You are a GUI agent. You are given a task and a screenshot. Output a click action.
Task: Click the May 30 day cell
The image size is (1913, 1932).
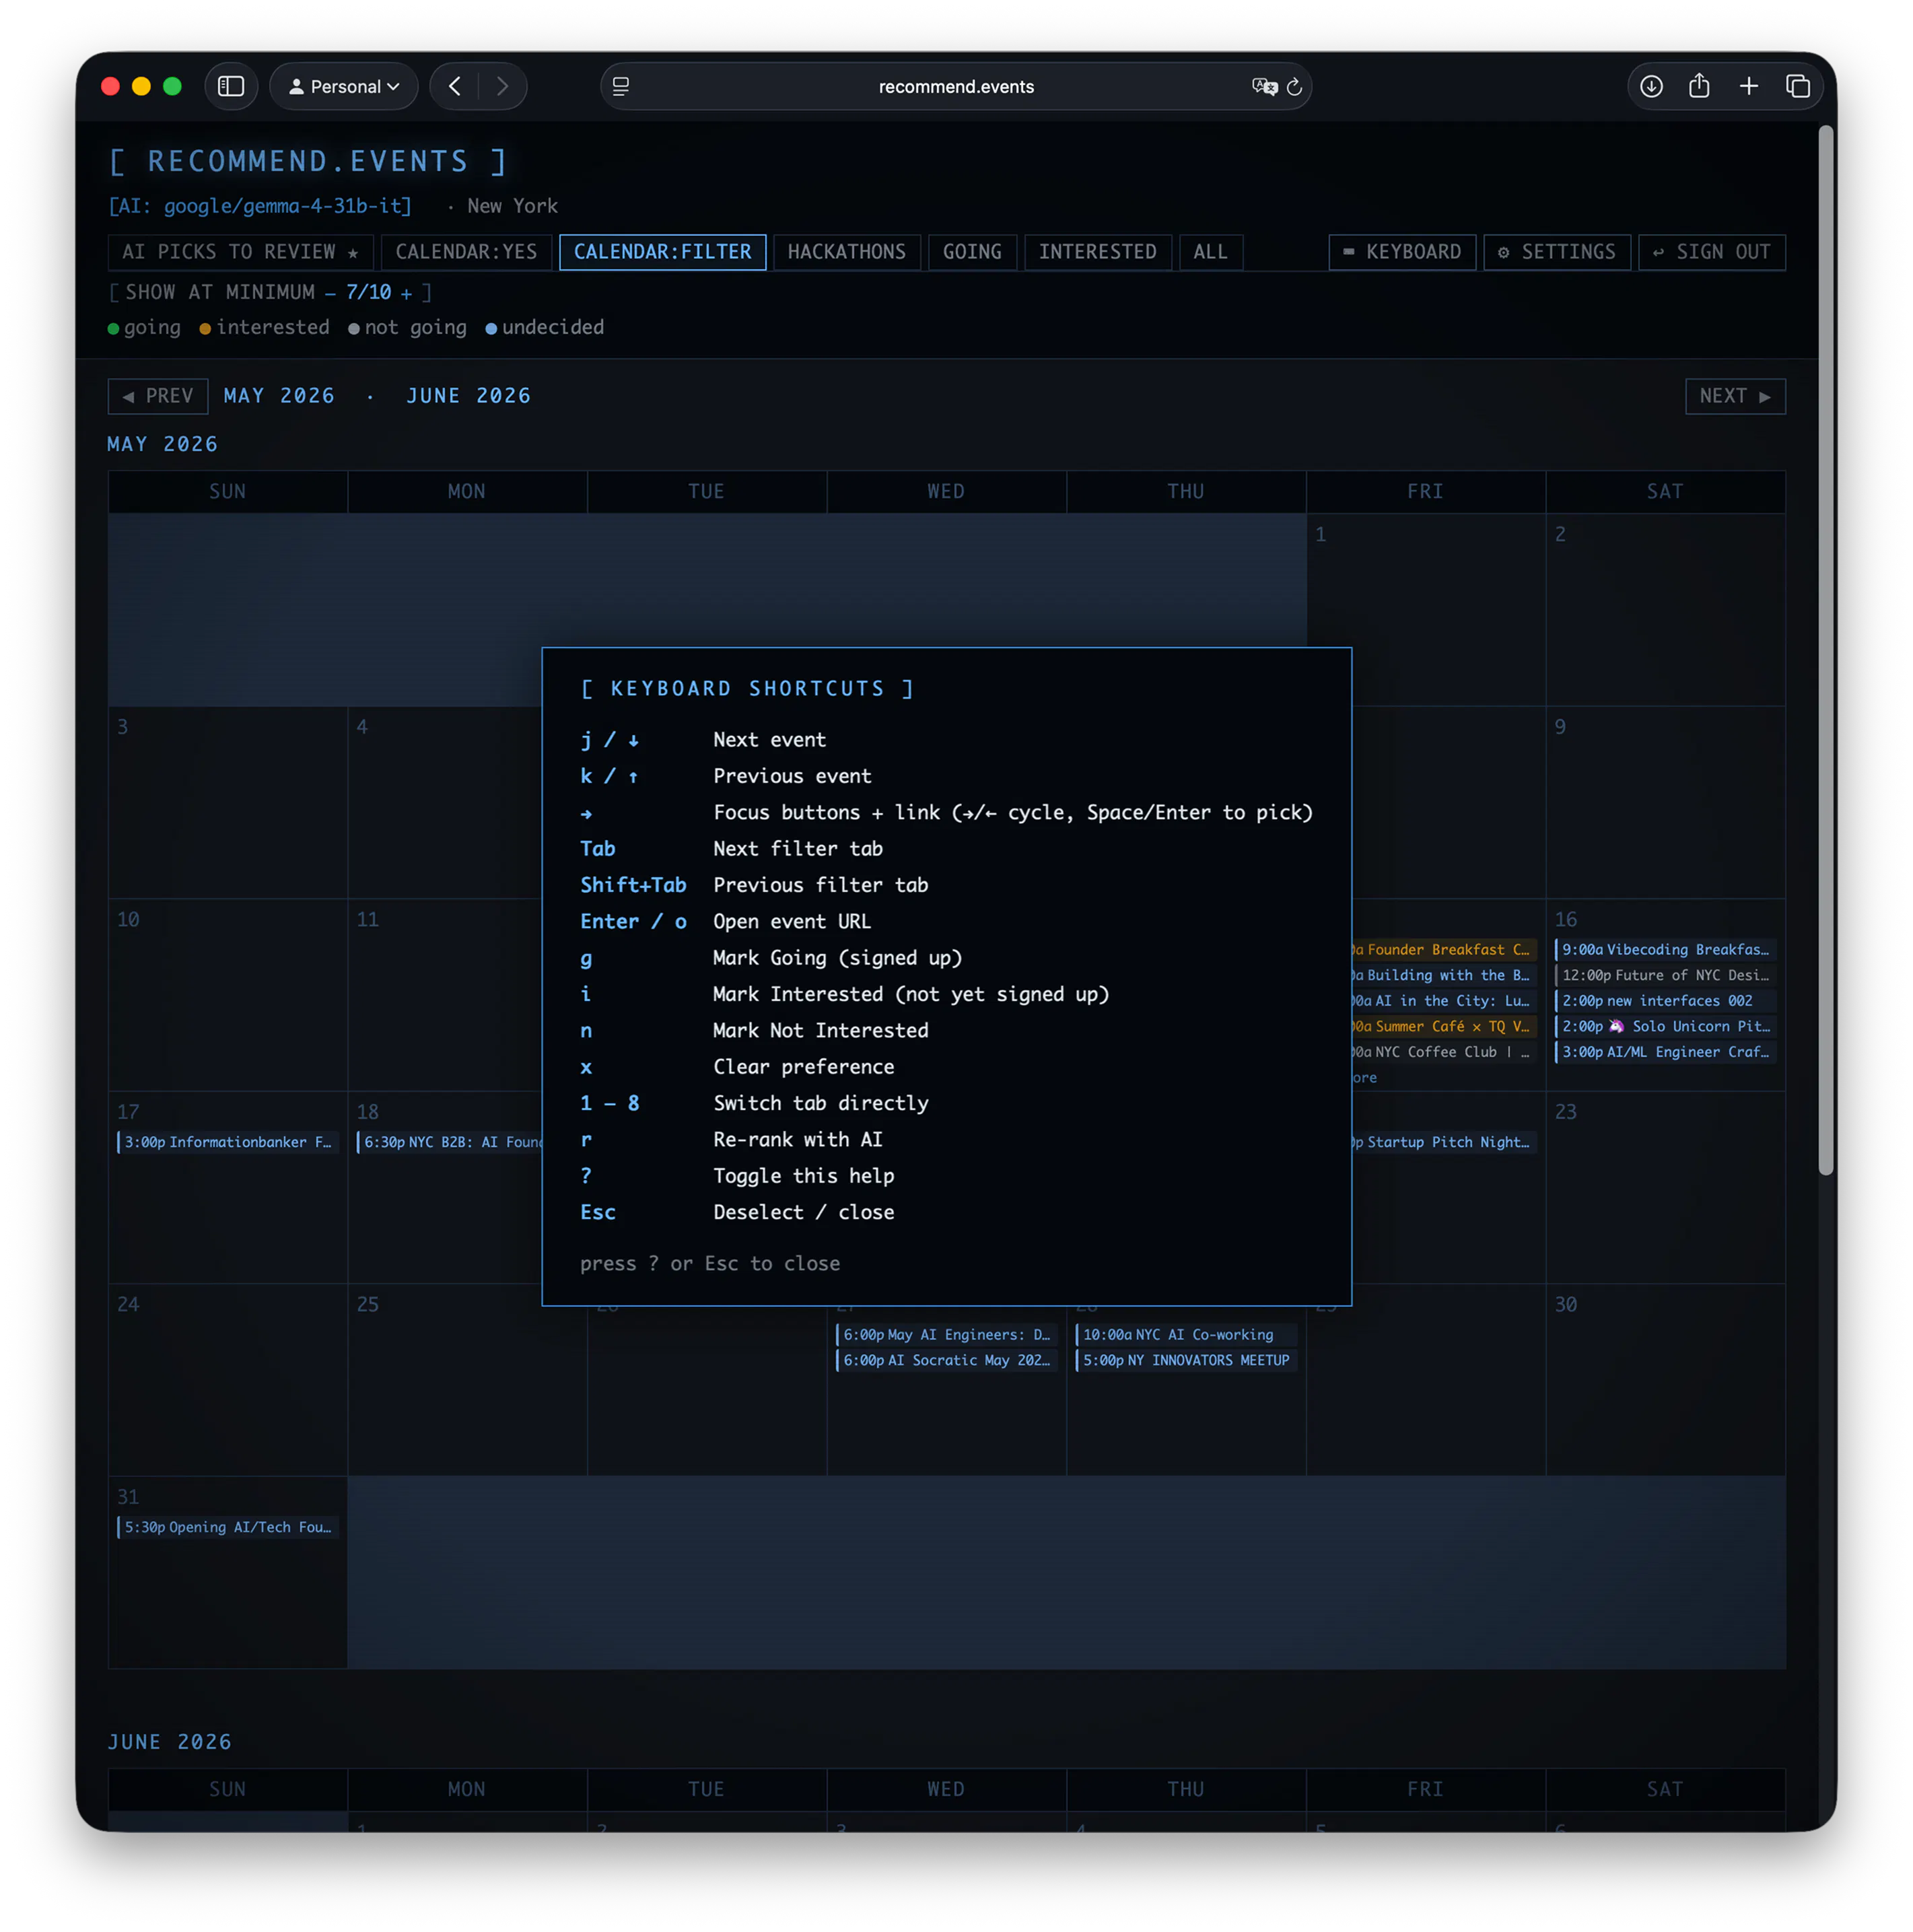click(1665, 1380)
